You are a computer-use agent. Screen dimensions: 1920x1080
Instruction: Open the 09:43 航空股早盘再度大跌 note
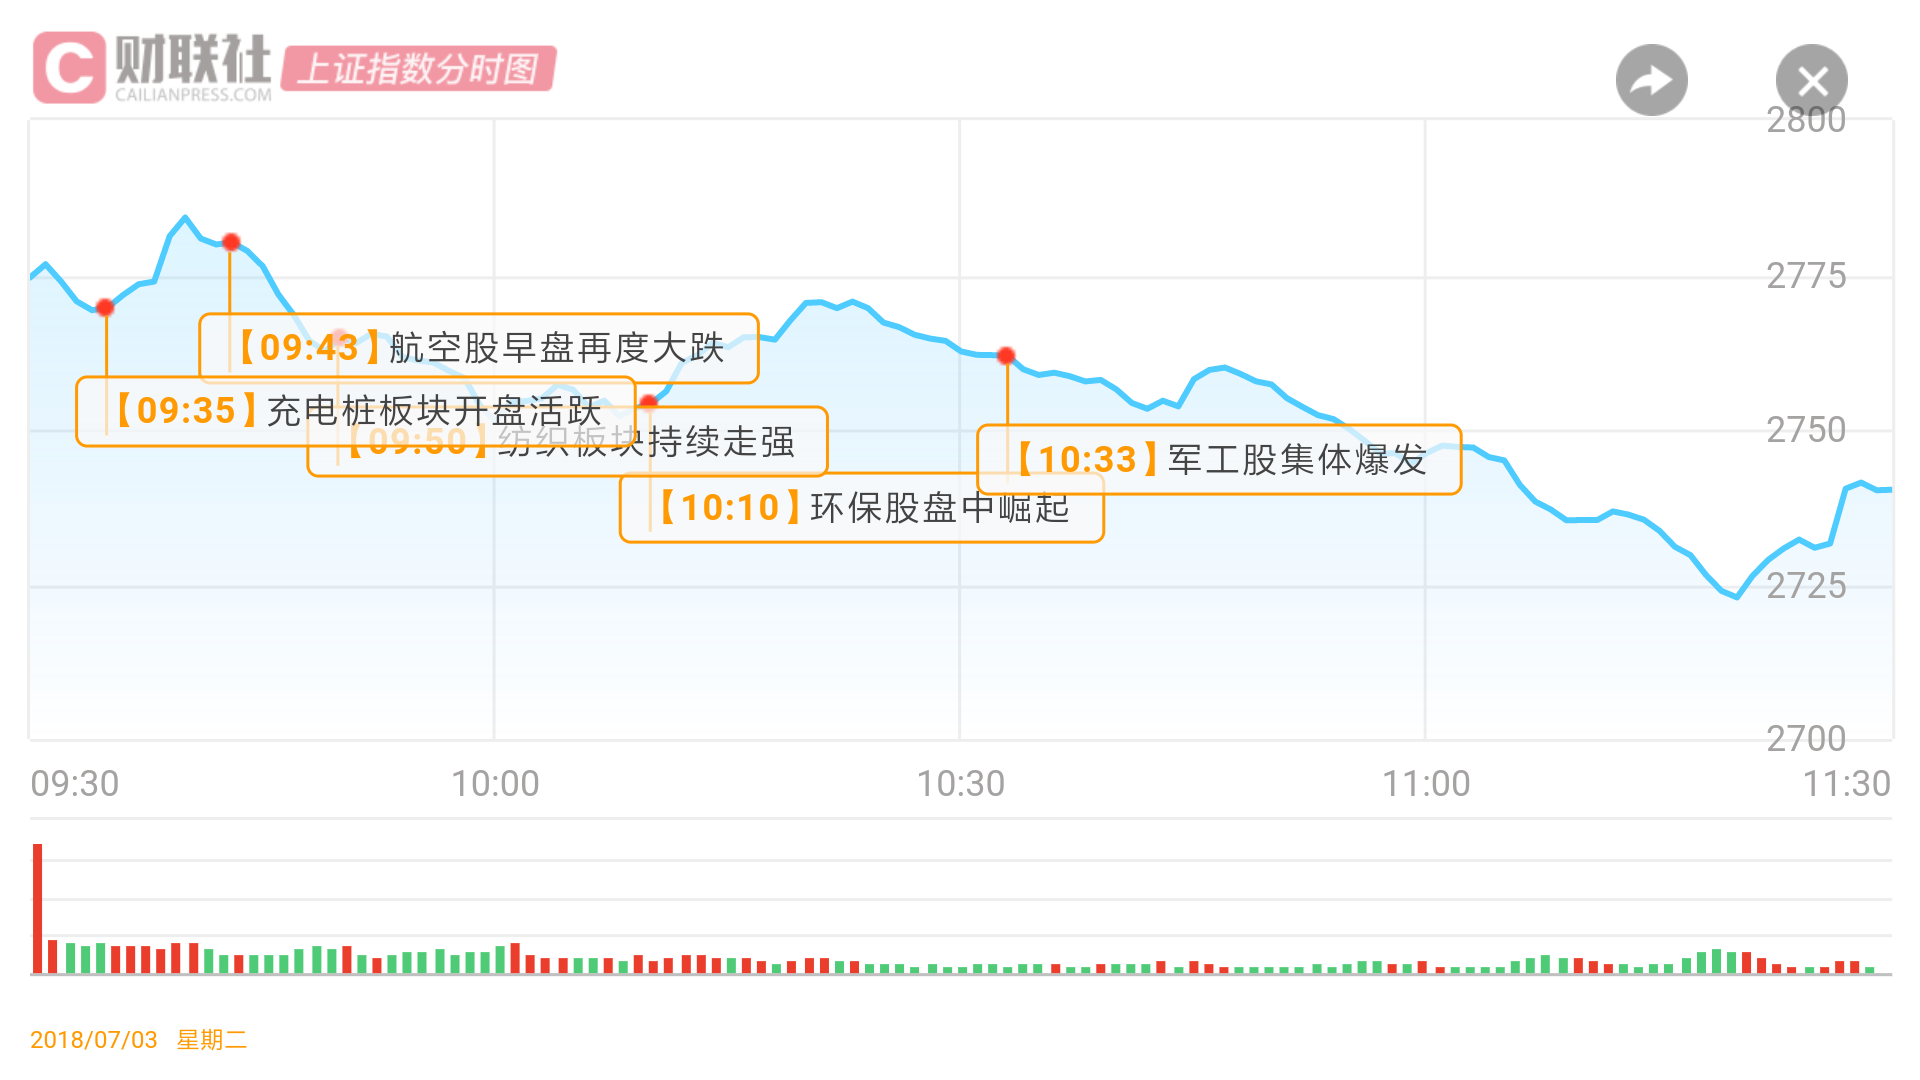pos(479,348)
